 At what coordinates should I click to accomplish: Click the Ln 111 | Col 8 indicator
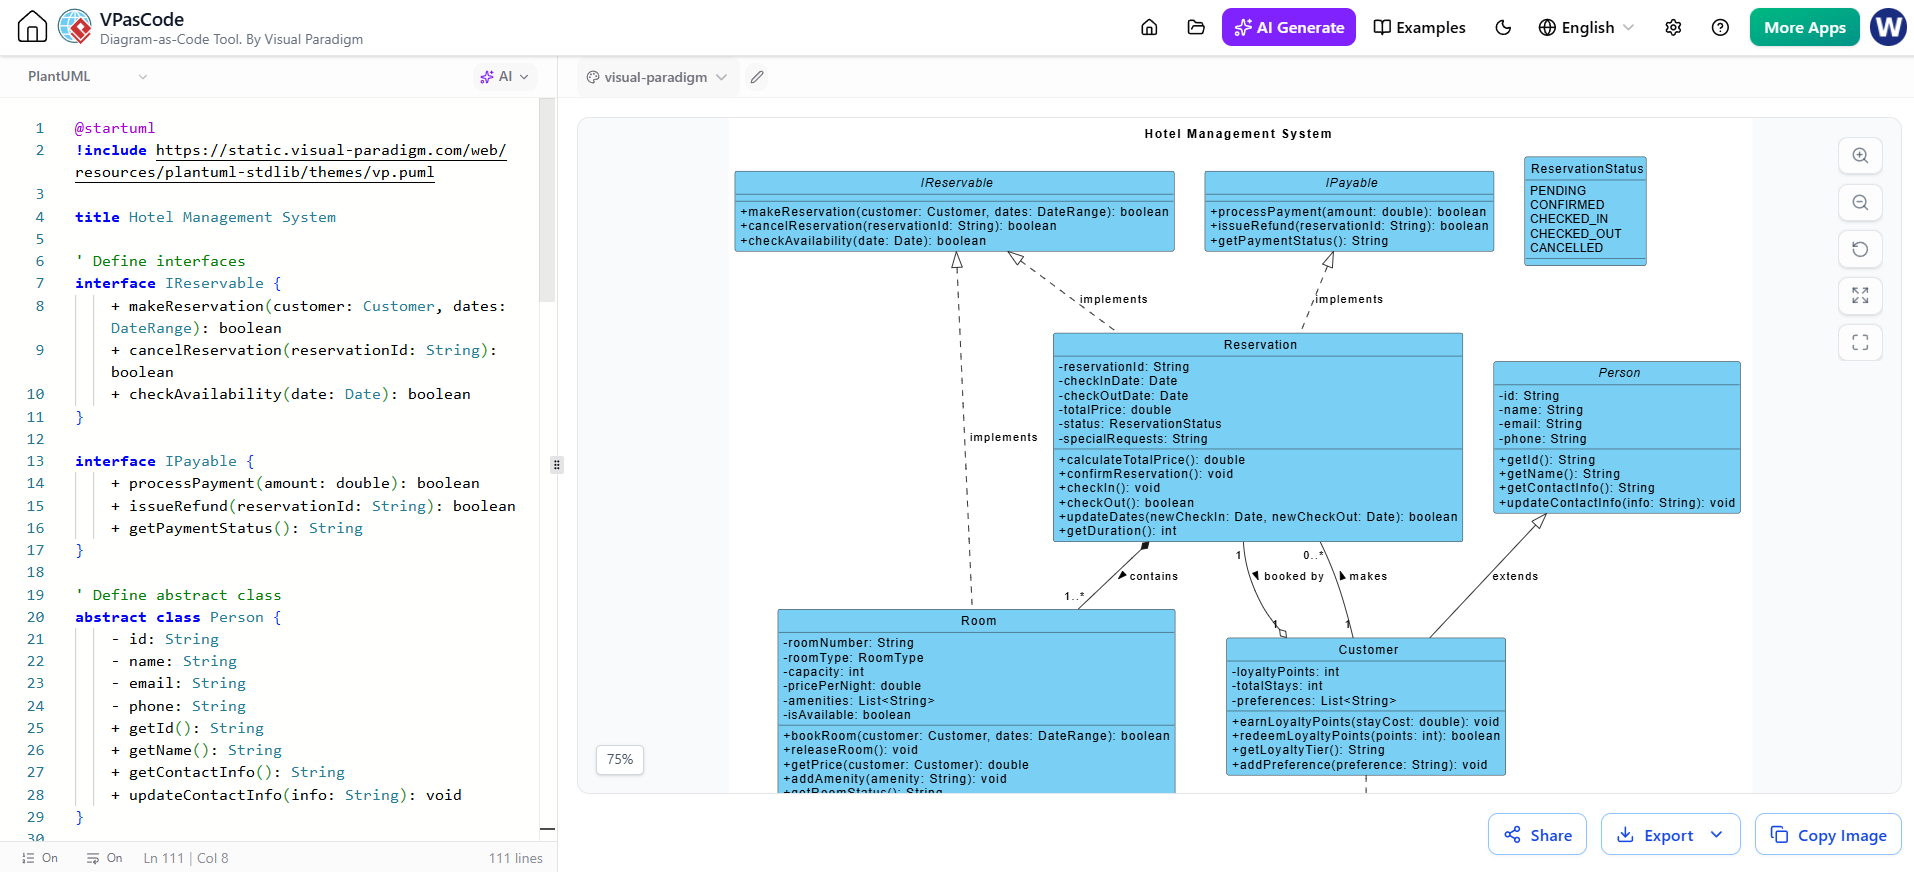click(x=186, y=858)
